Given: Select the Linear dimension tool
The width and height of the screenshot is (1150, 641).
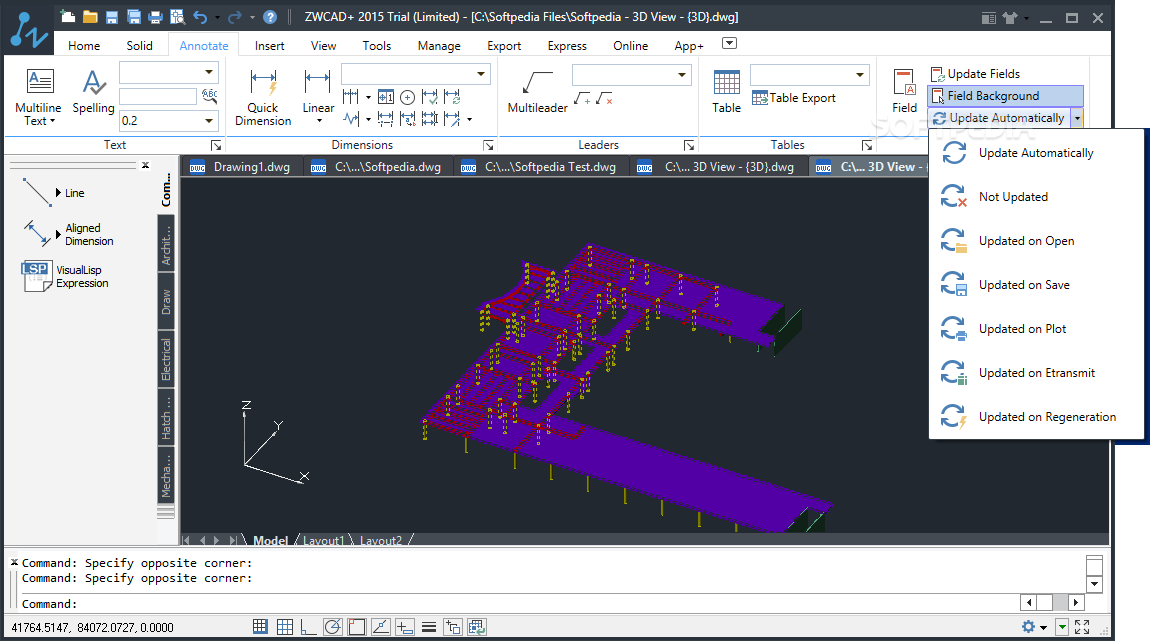Looking at the screenshot, I should [x=318, y=95].
